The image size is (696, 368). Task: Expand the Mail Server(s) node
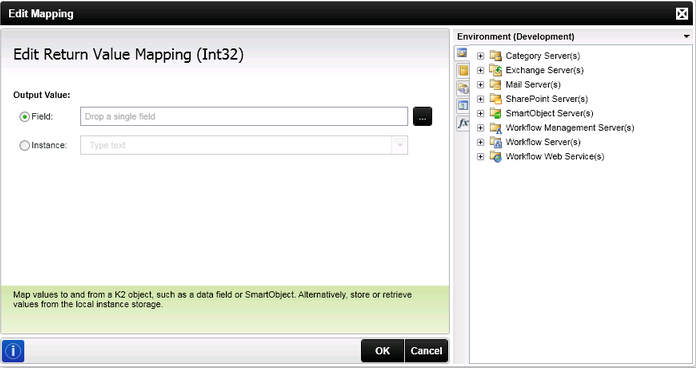pyautogui.click(x=480, y=84)
